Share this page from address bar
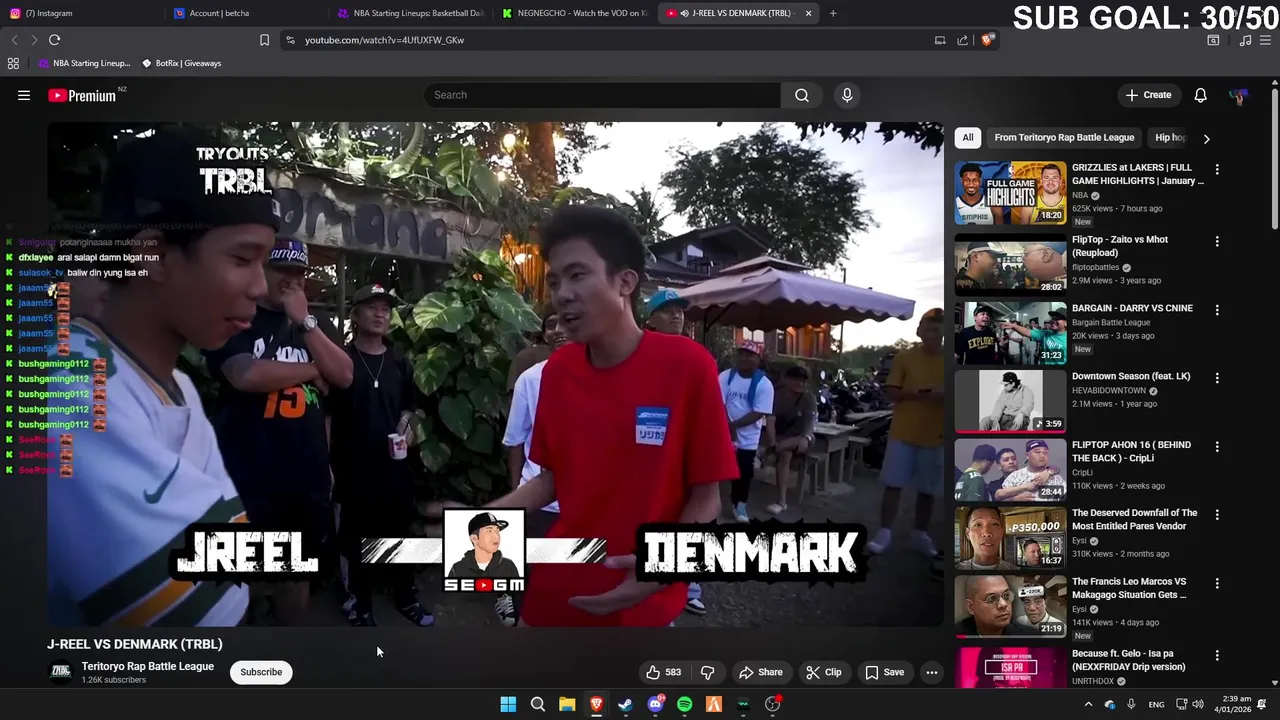 coord(962,40)
